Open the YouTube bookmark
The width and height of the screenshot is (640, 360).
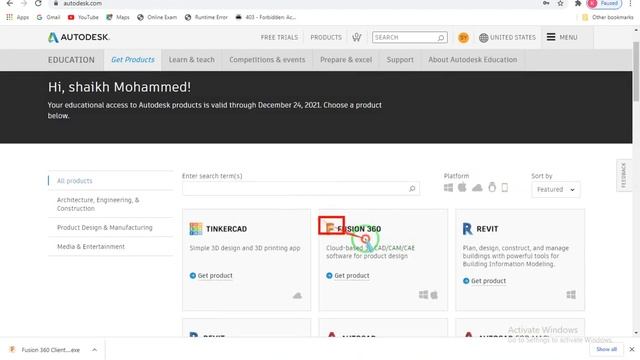coord(83,17)
